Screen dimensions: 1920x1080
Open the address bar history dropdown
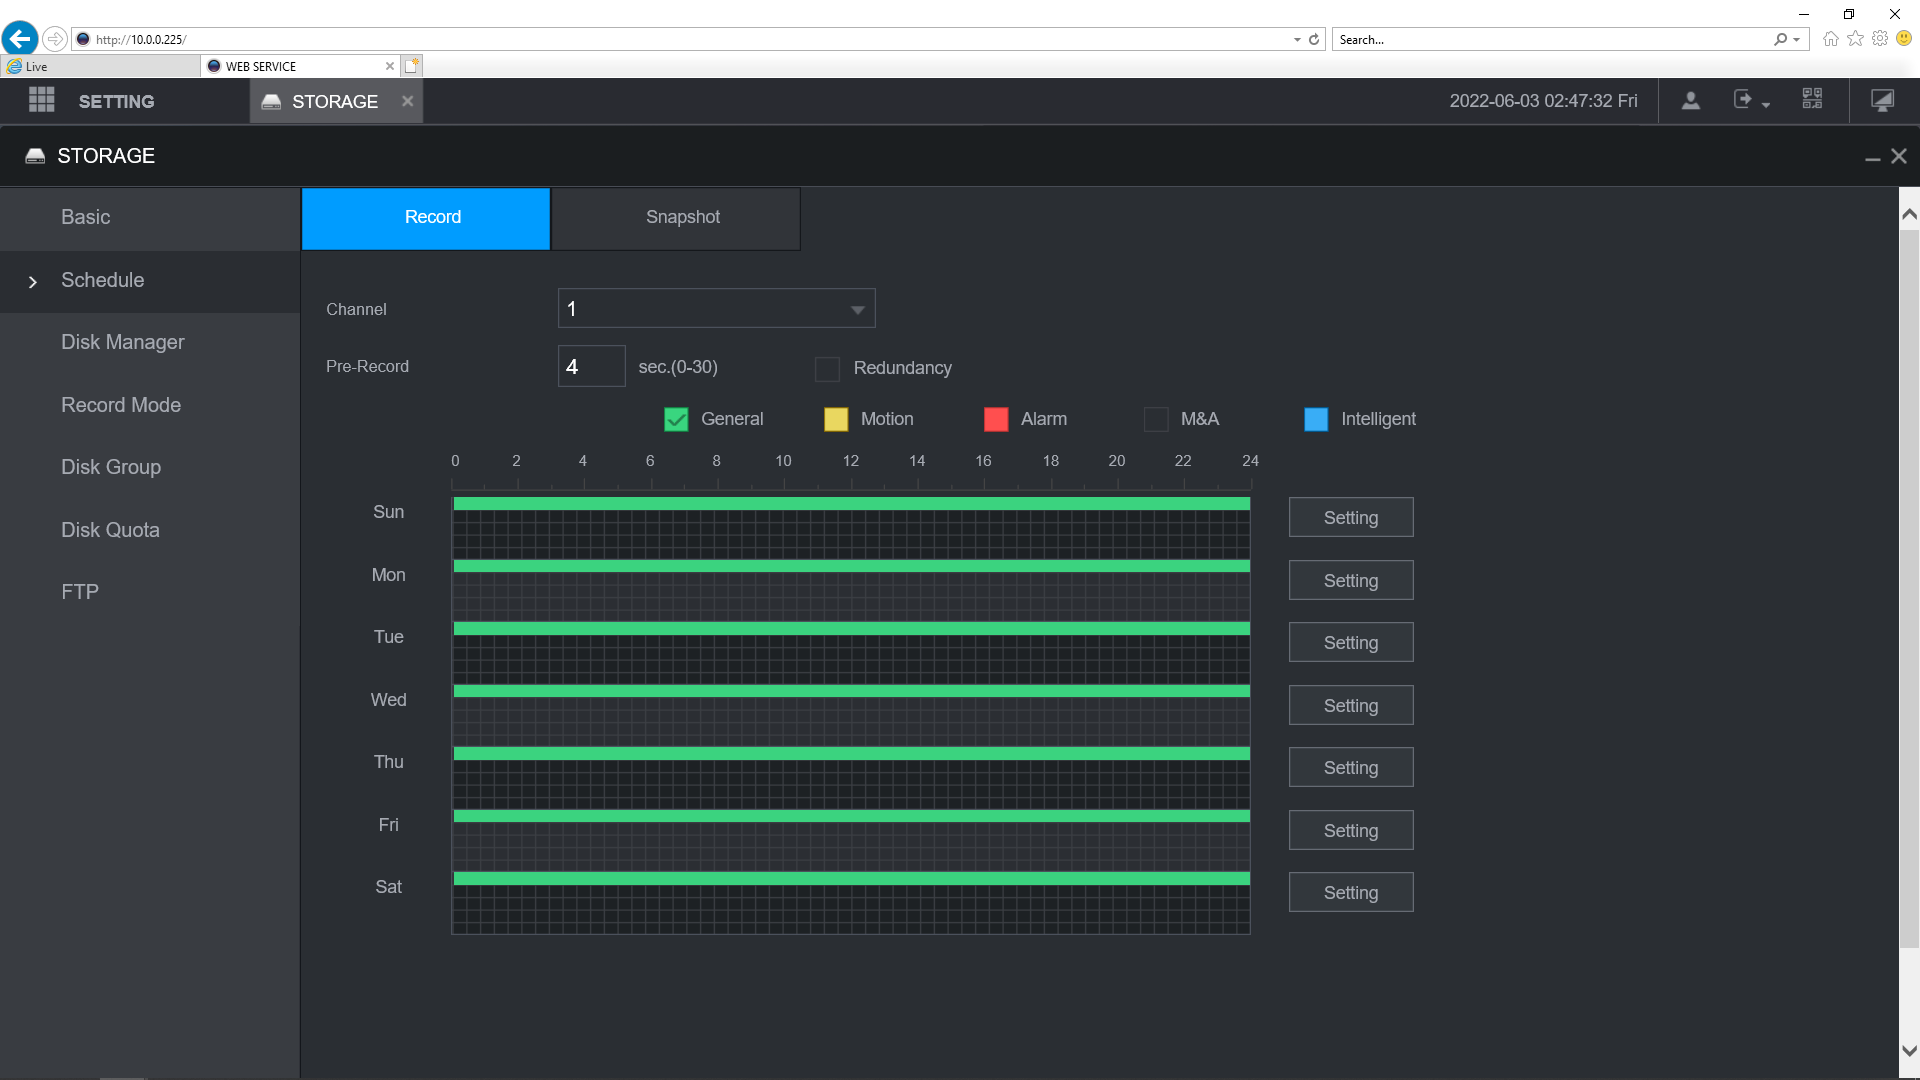[x=1297, y=40]
